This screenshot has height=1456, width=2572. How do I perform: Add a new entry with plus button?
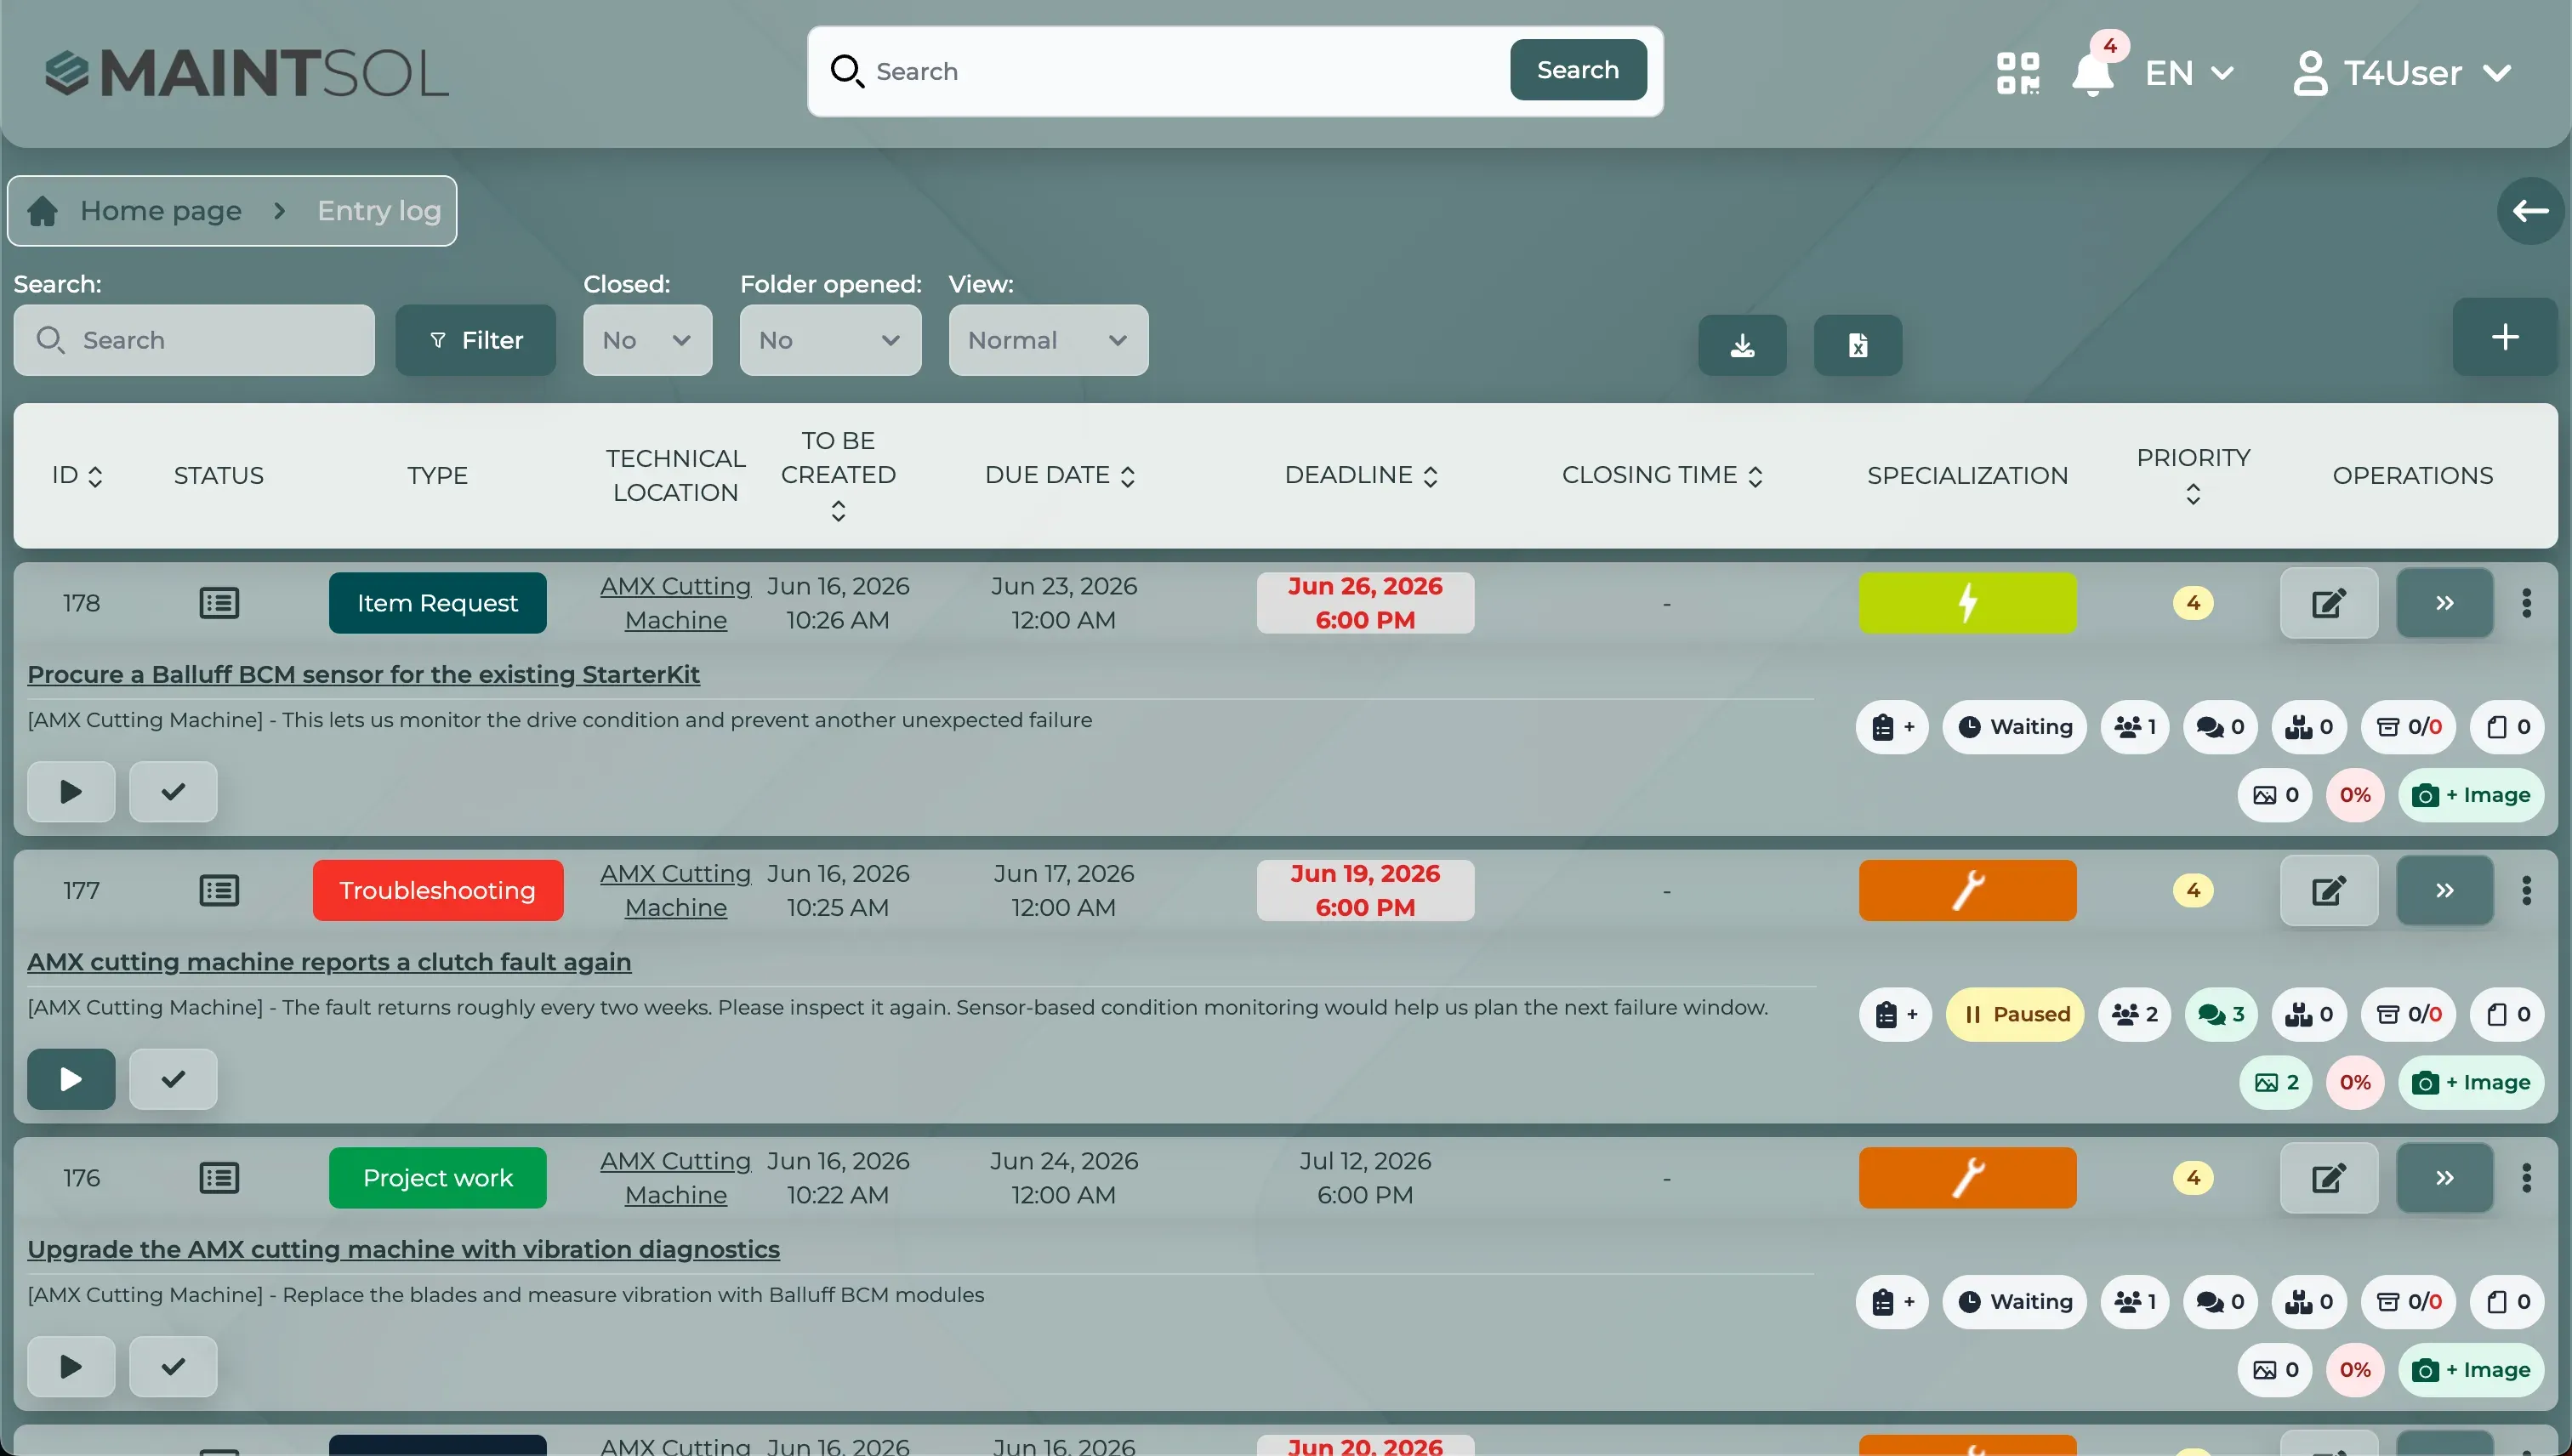(x=2504, y=337)
